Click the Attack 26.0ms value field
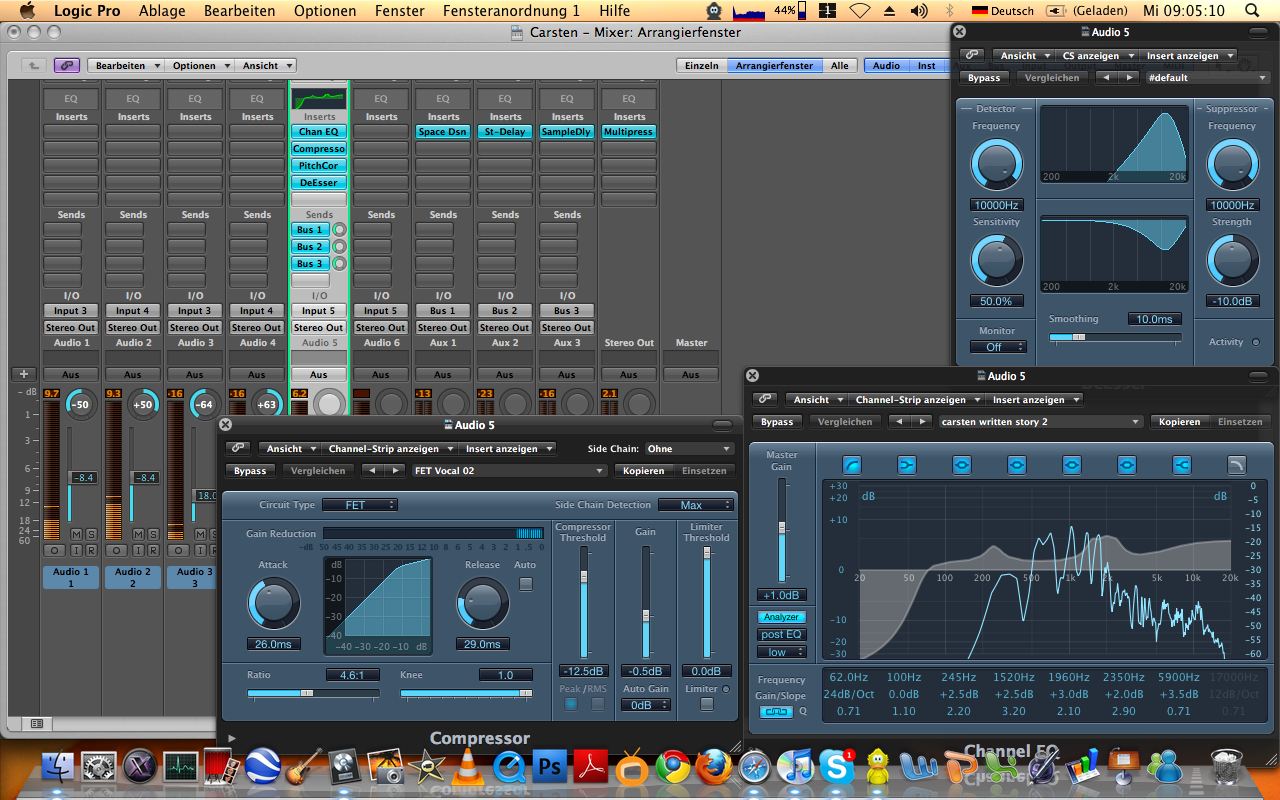 273,644
